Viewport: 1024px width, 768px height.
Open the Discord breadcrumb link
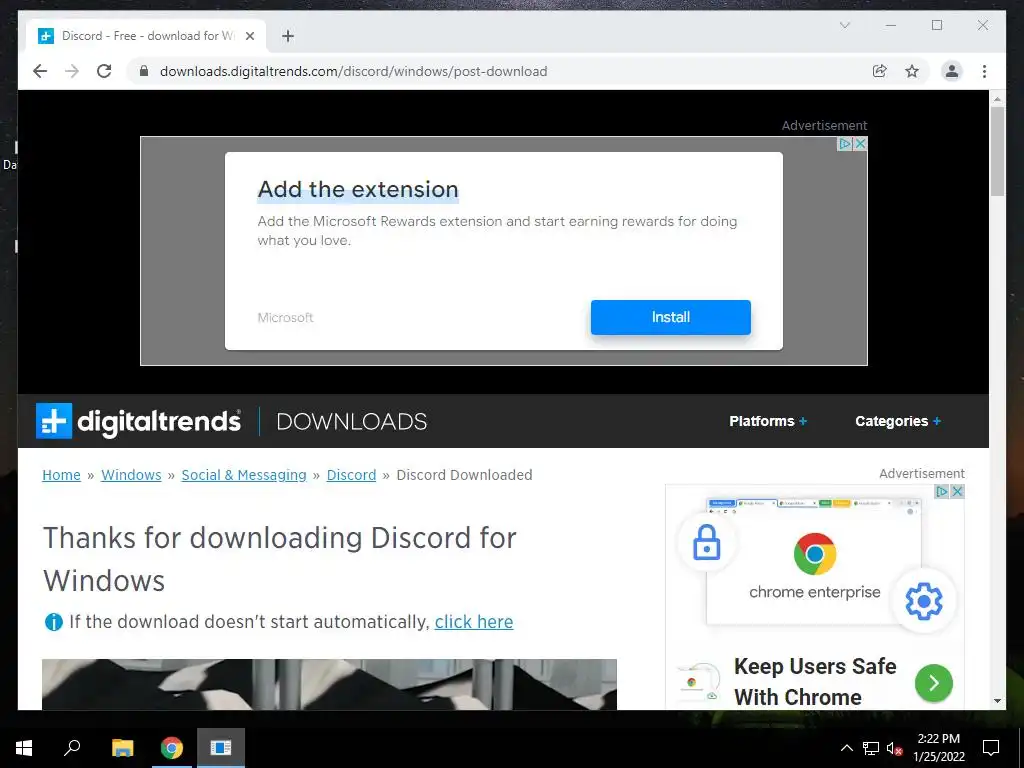click(351, 475)
